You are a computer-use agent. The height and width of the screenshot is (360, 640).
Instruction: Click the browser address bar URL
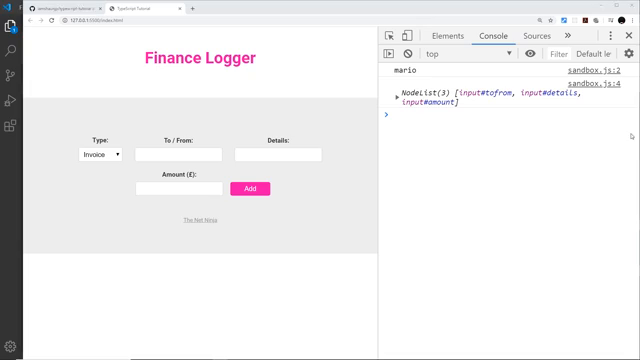click(x=96, y=20)
